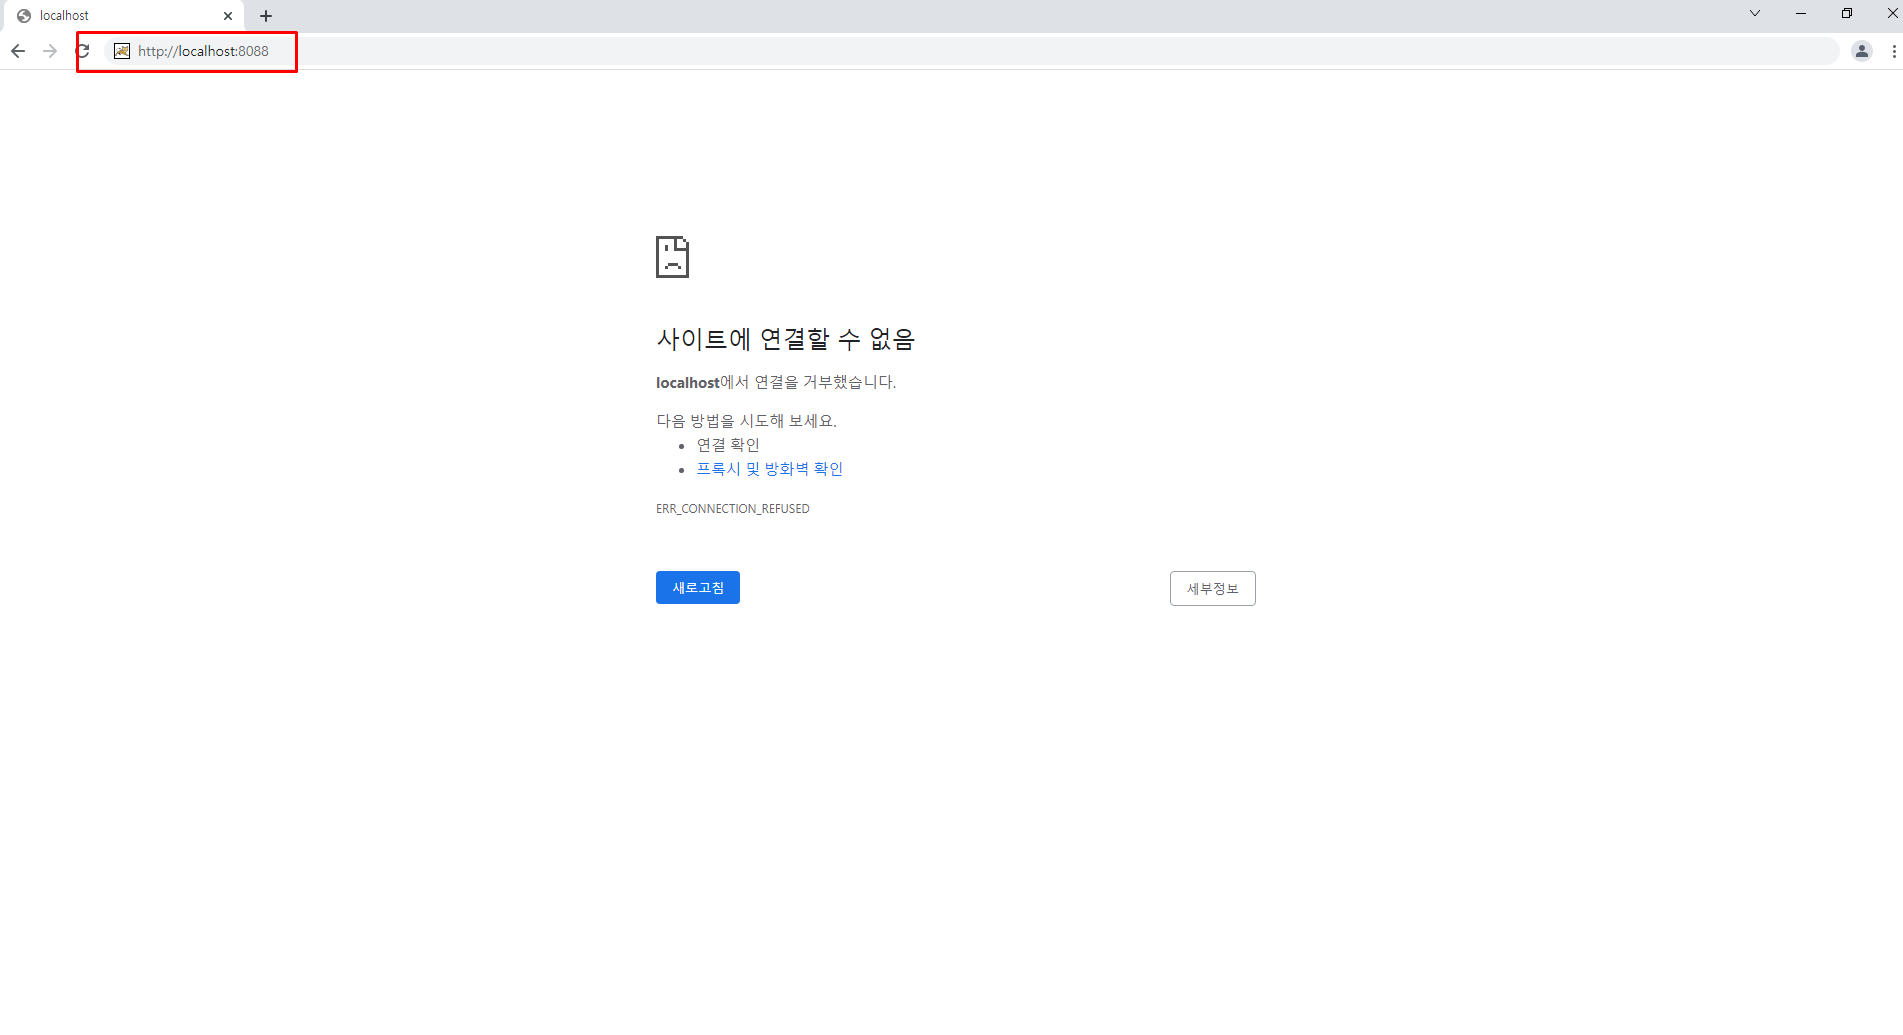Click the 연결 확인 list item

728,445
